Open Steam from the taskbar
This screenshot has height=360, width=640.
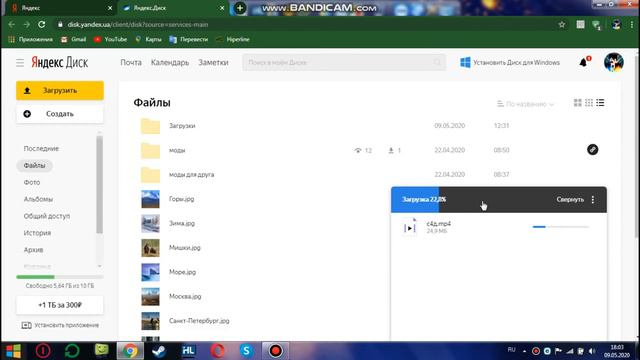[x=159, y=351]
